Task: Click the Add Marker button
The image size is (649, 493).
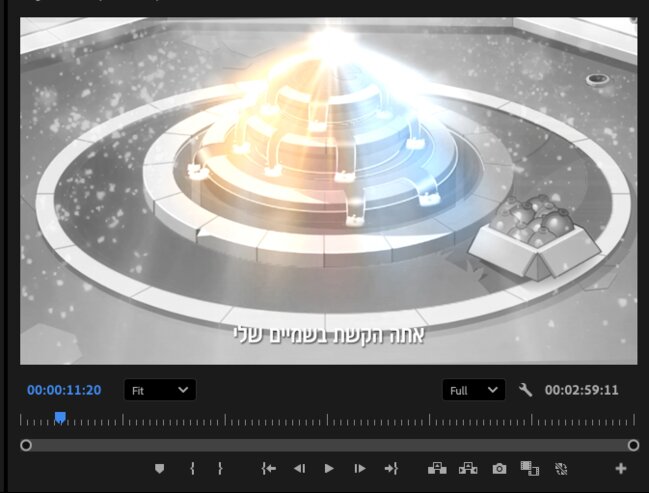Action: (159, 469)
